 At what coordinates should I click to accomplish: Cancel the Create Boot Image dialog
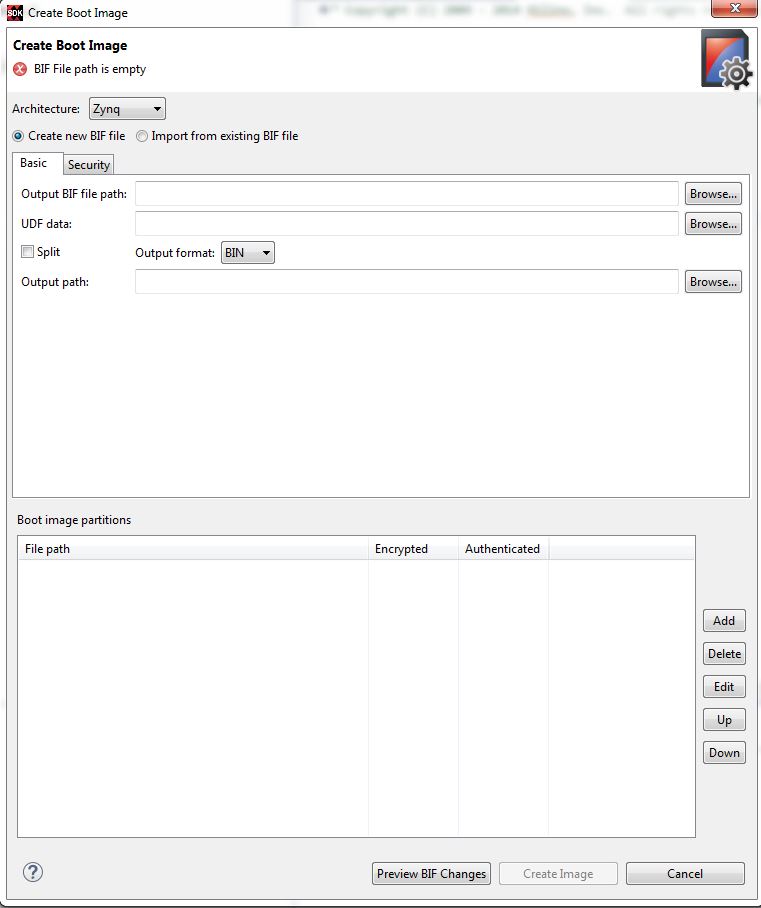[x=685, y=873]
